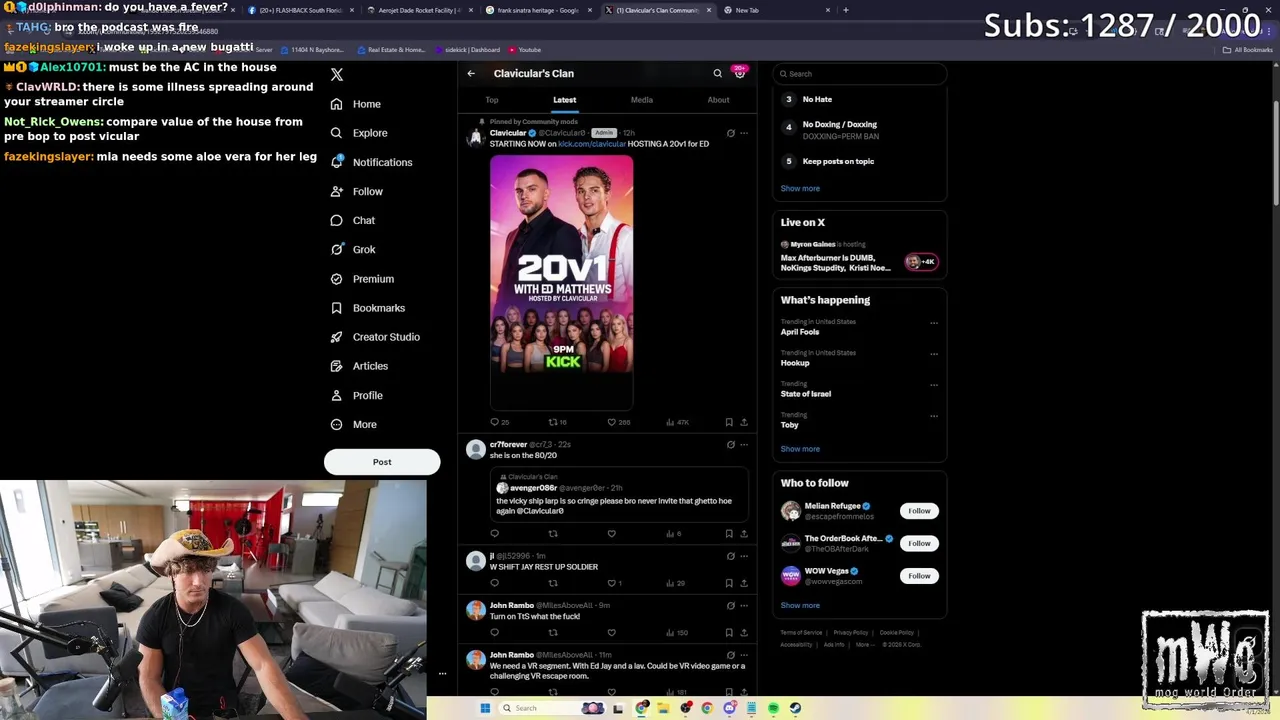Open Grok icon on Clavicular's pinned post
The width and height of the screenshot is (1280, 720).
(730, 133)
